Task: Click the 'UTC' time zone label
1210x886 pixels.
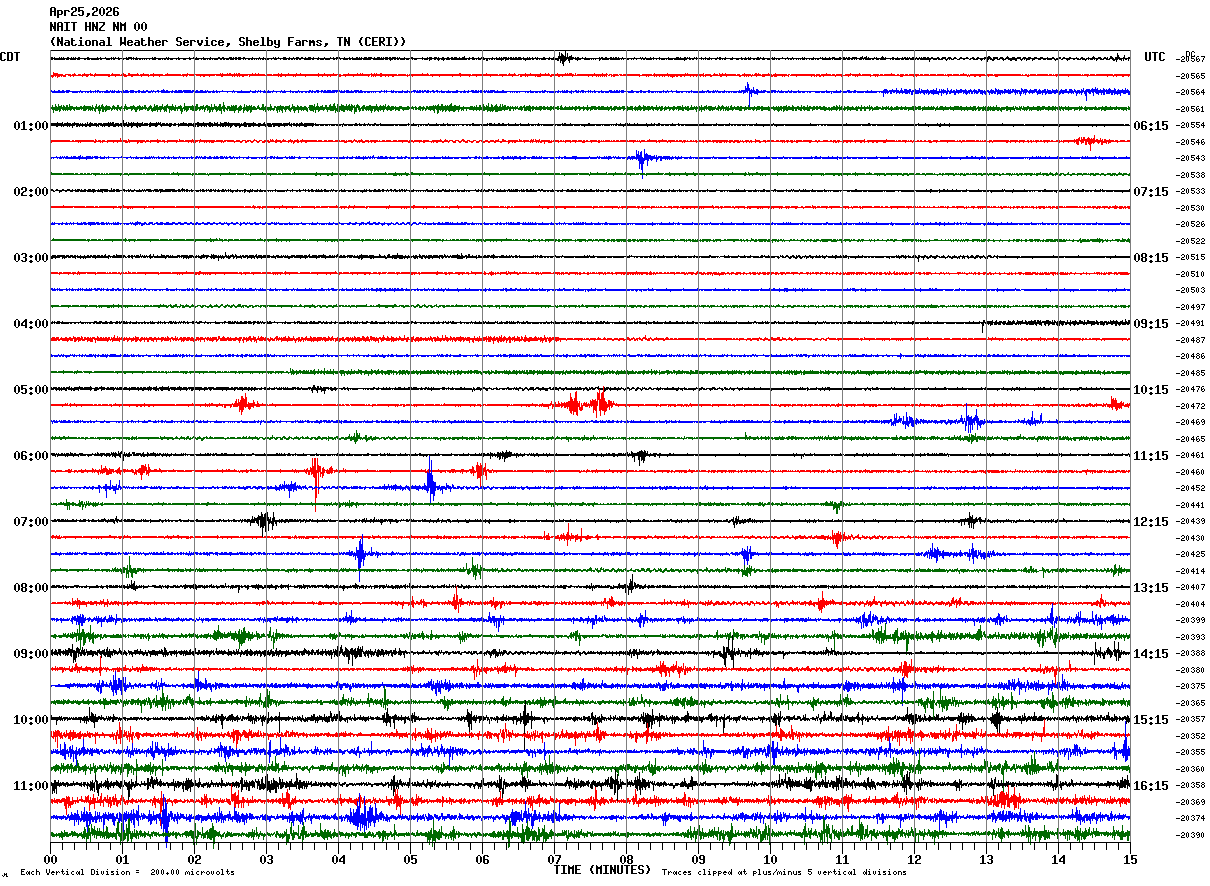Action: [x=1155, y=57]
